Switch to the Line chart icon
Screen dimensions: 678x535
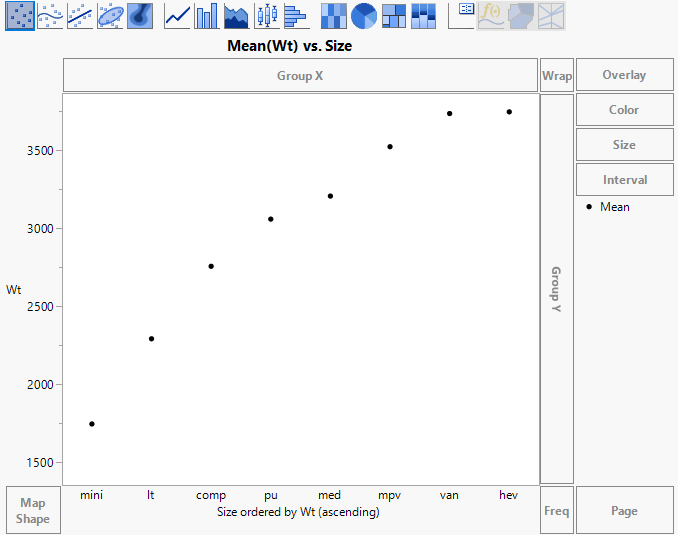coord(177,15)
